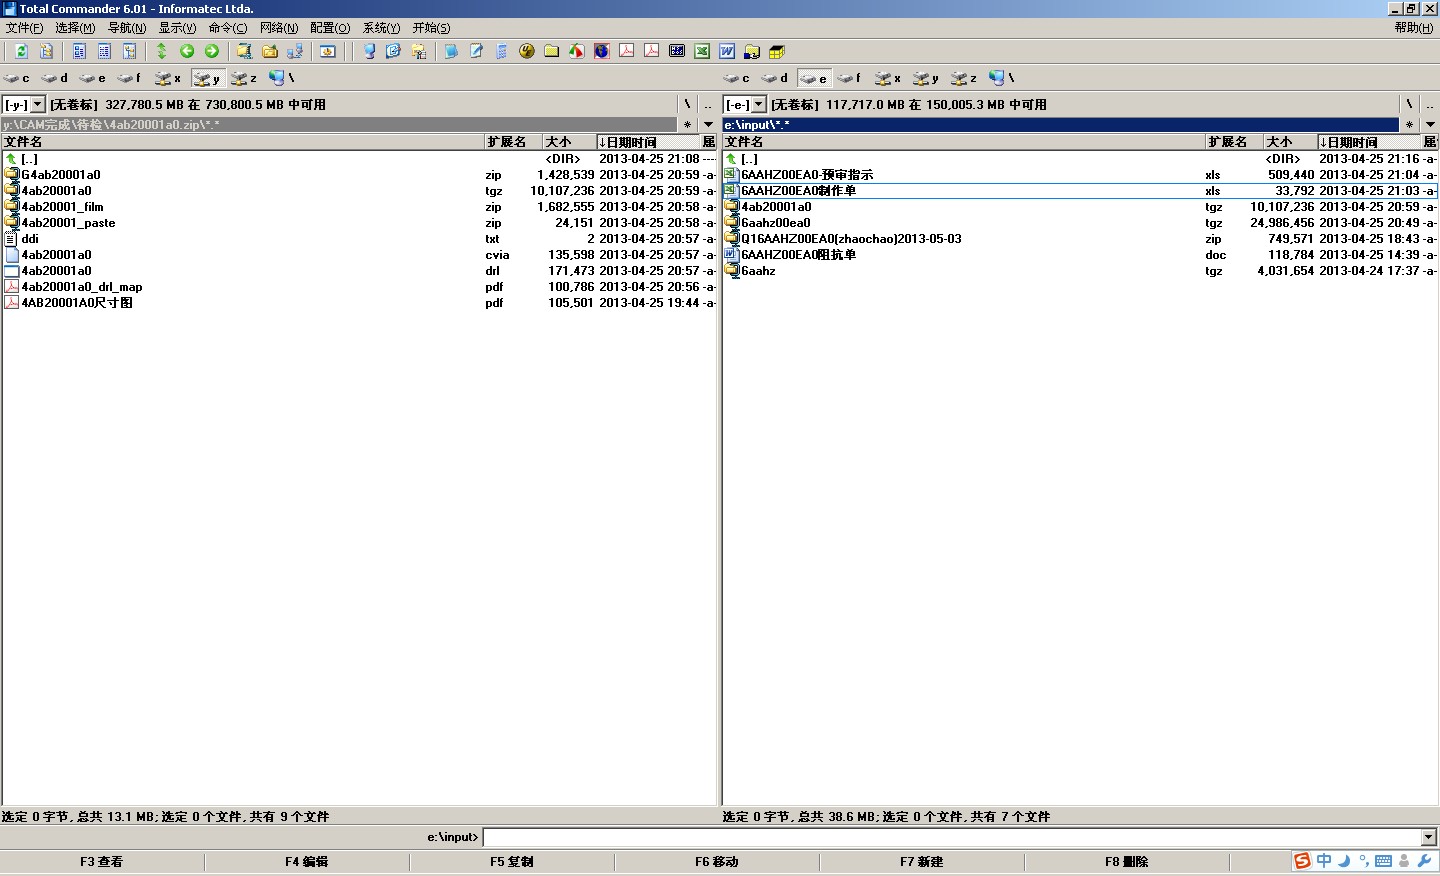Open the Excel toolbar shortcut icon

[x=702, y=51]
